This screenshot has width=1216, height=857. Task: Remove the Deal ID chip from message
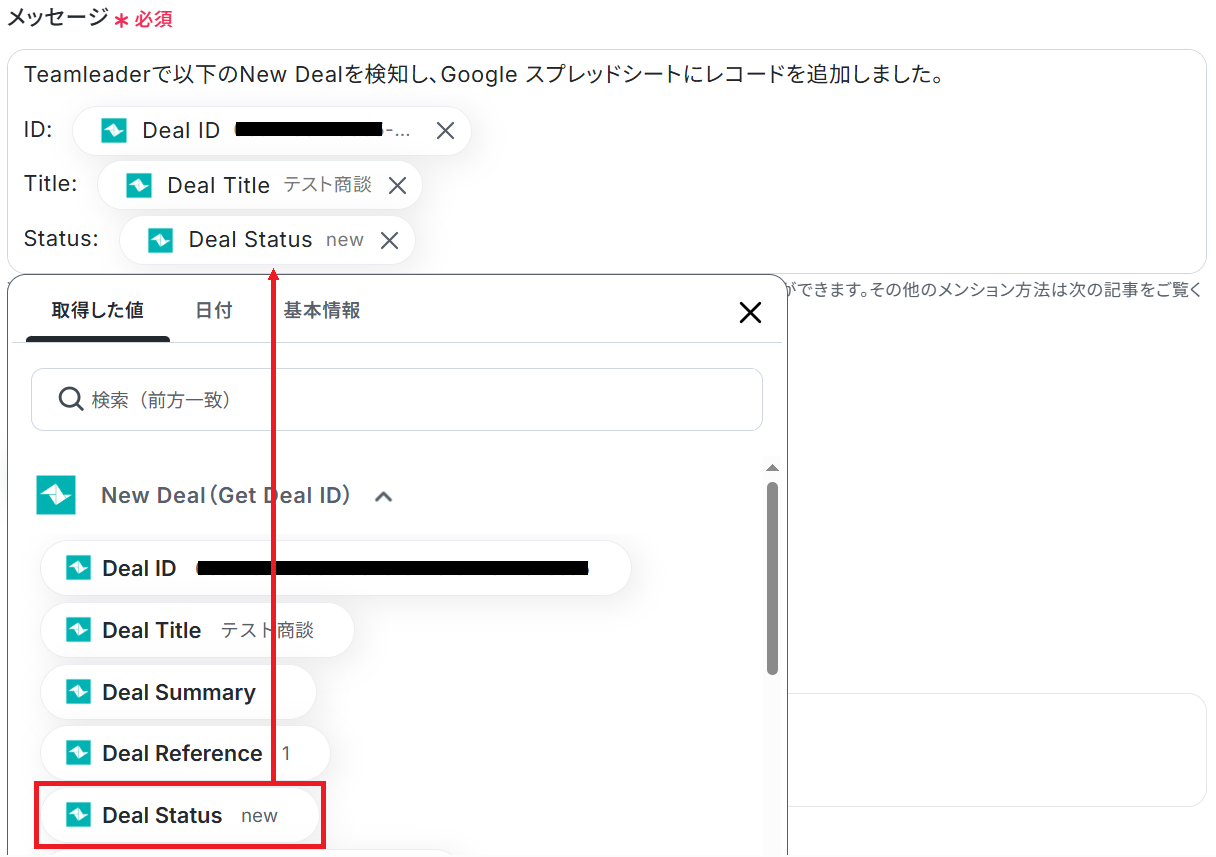click(446, 131)
